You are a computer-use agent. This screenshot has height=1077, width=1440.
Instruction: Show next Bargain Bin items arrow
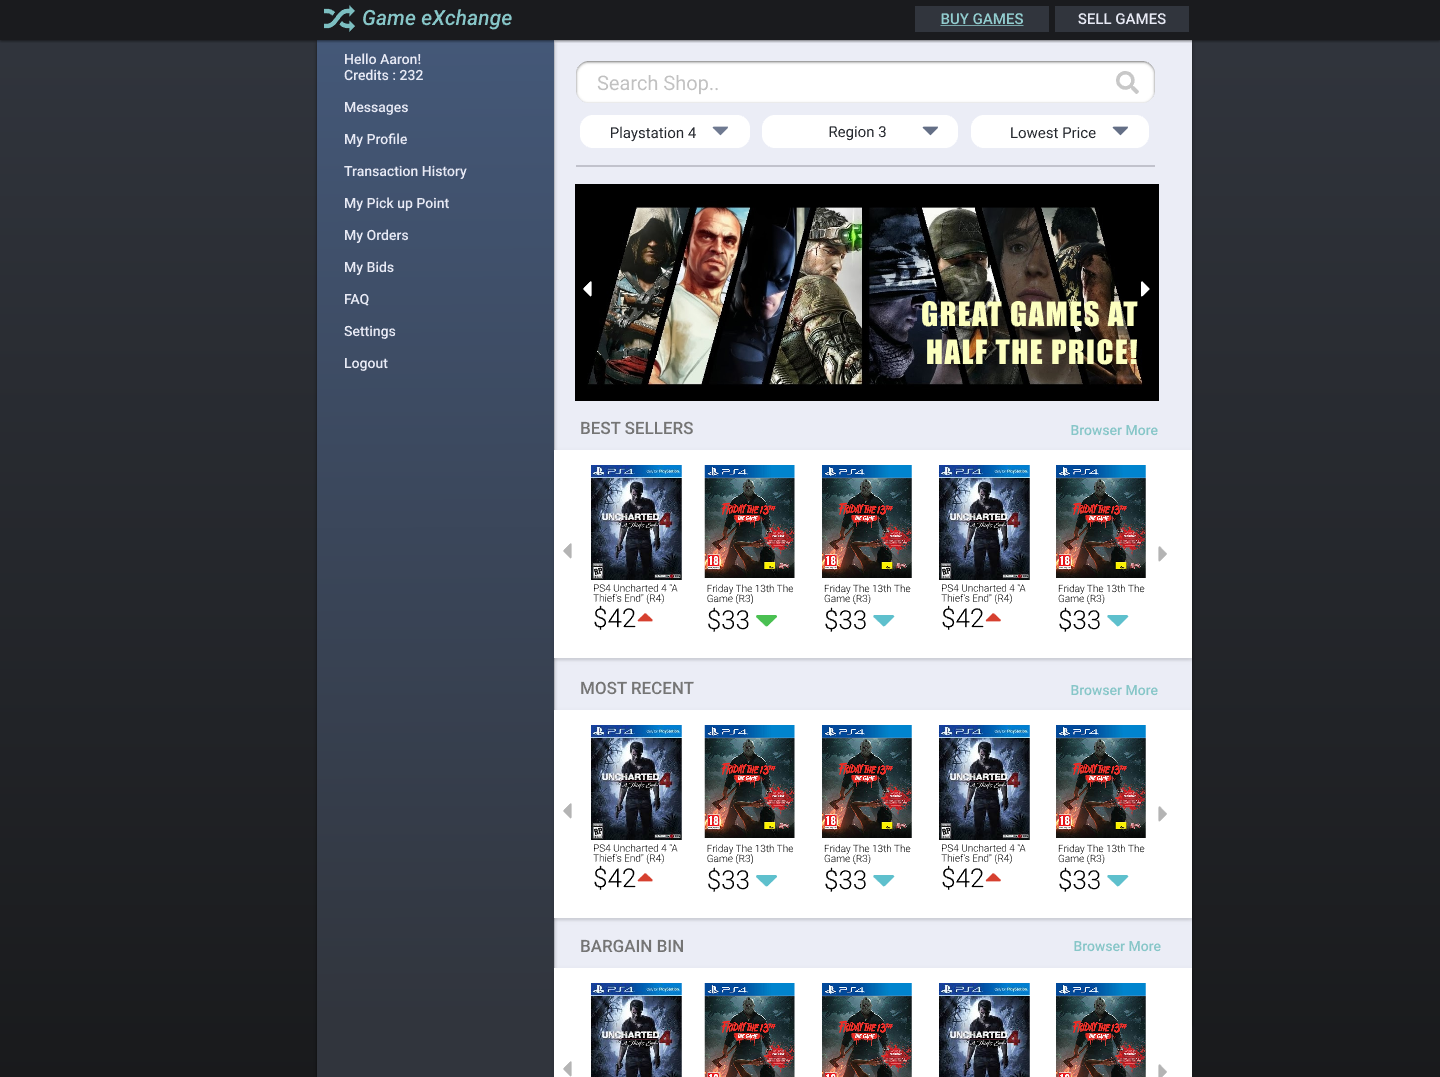[1162, 1070]
